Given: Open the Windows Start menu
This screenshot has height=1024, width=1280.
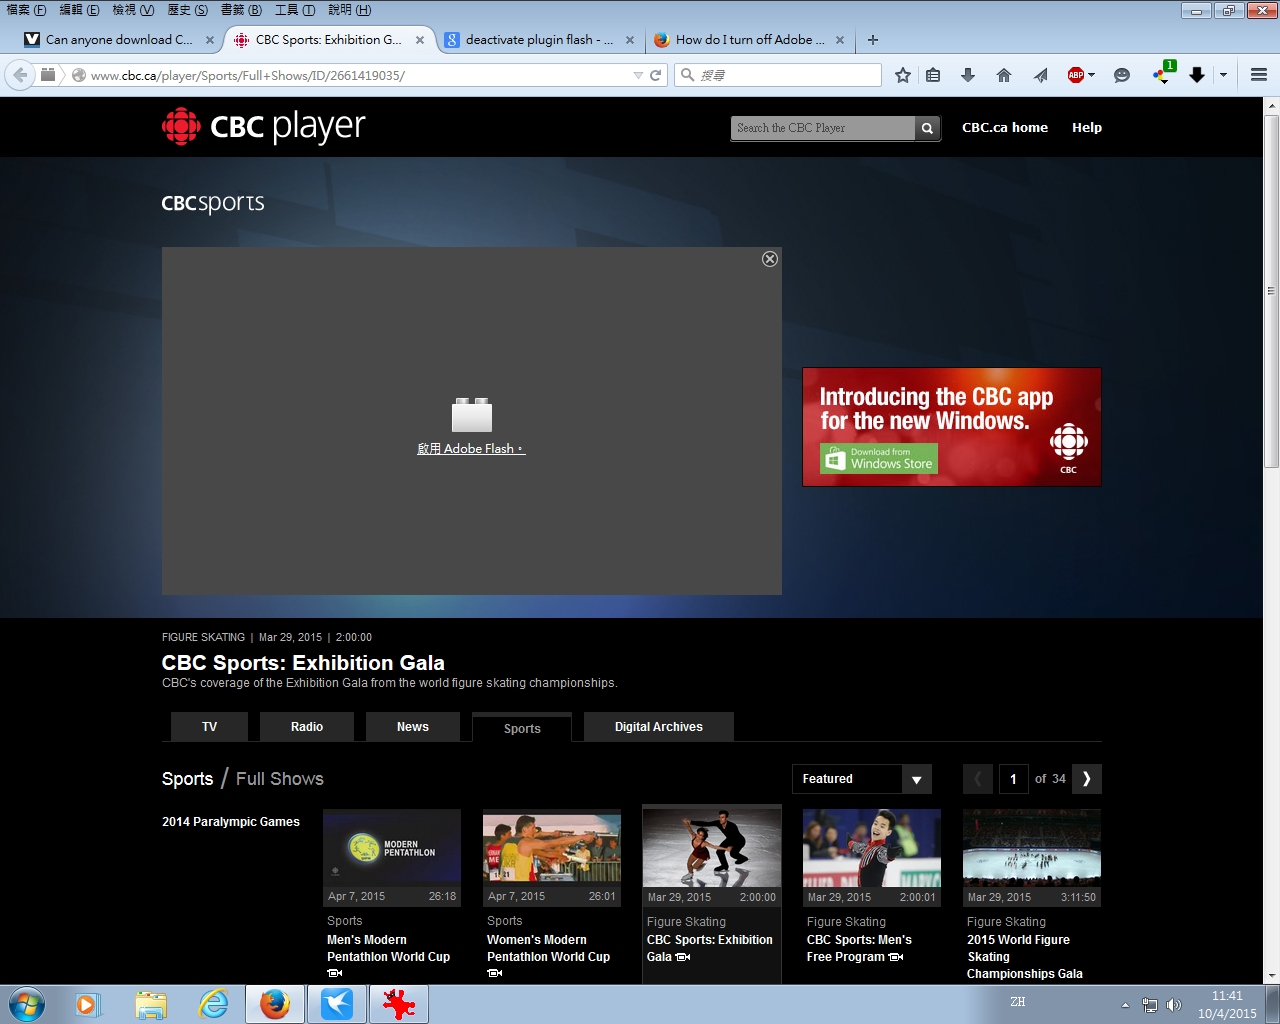Looking at the screenshot, I should point(27,1004).
